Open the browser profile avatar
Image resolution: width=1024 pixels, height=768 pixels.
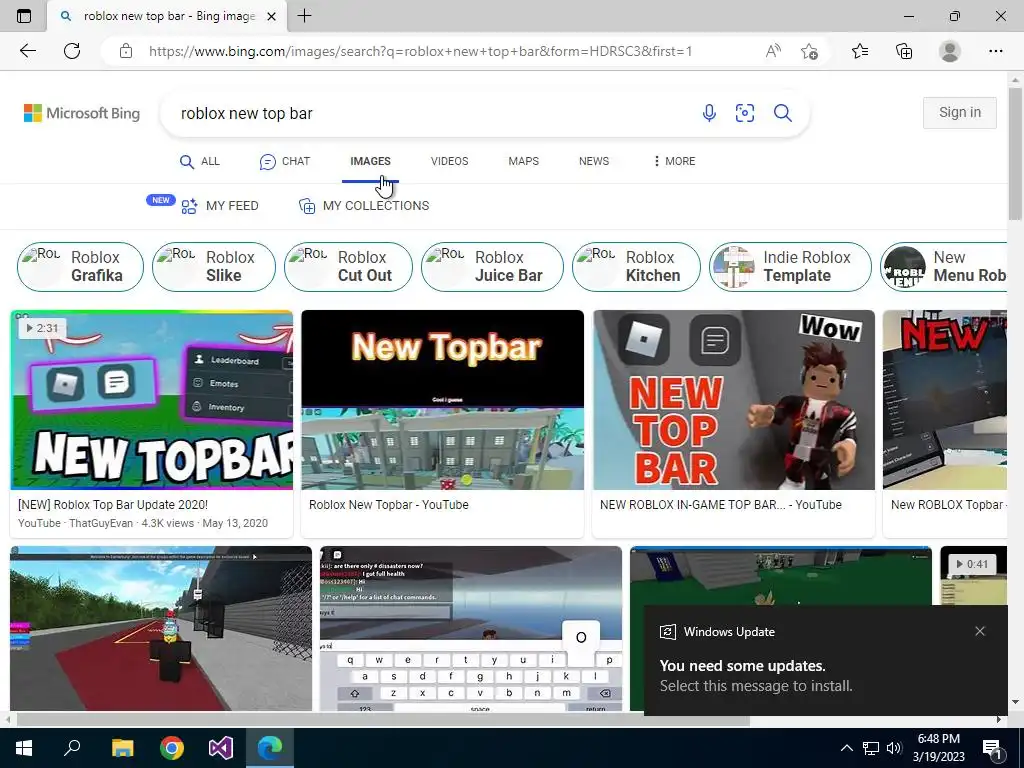[950, 51]
